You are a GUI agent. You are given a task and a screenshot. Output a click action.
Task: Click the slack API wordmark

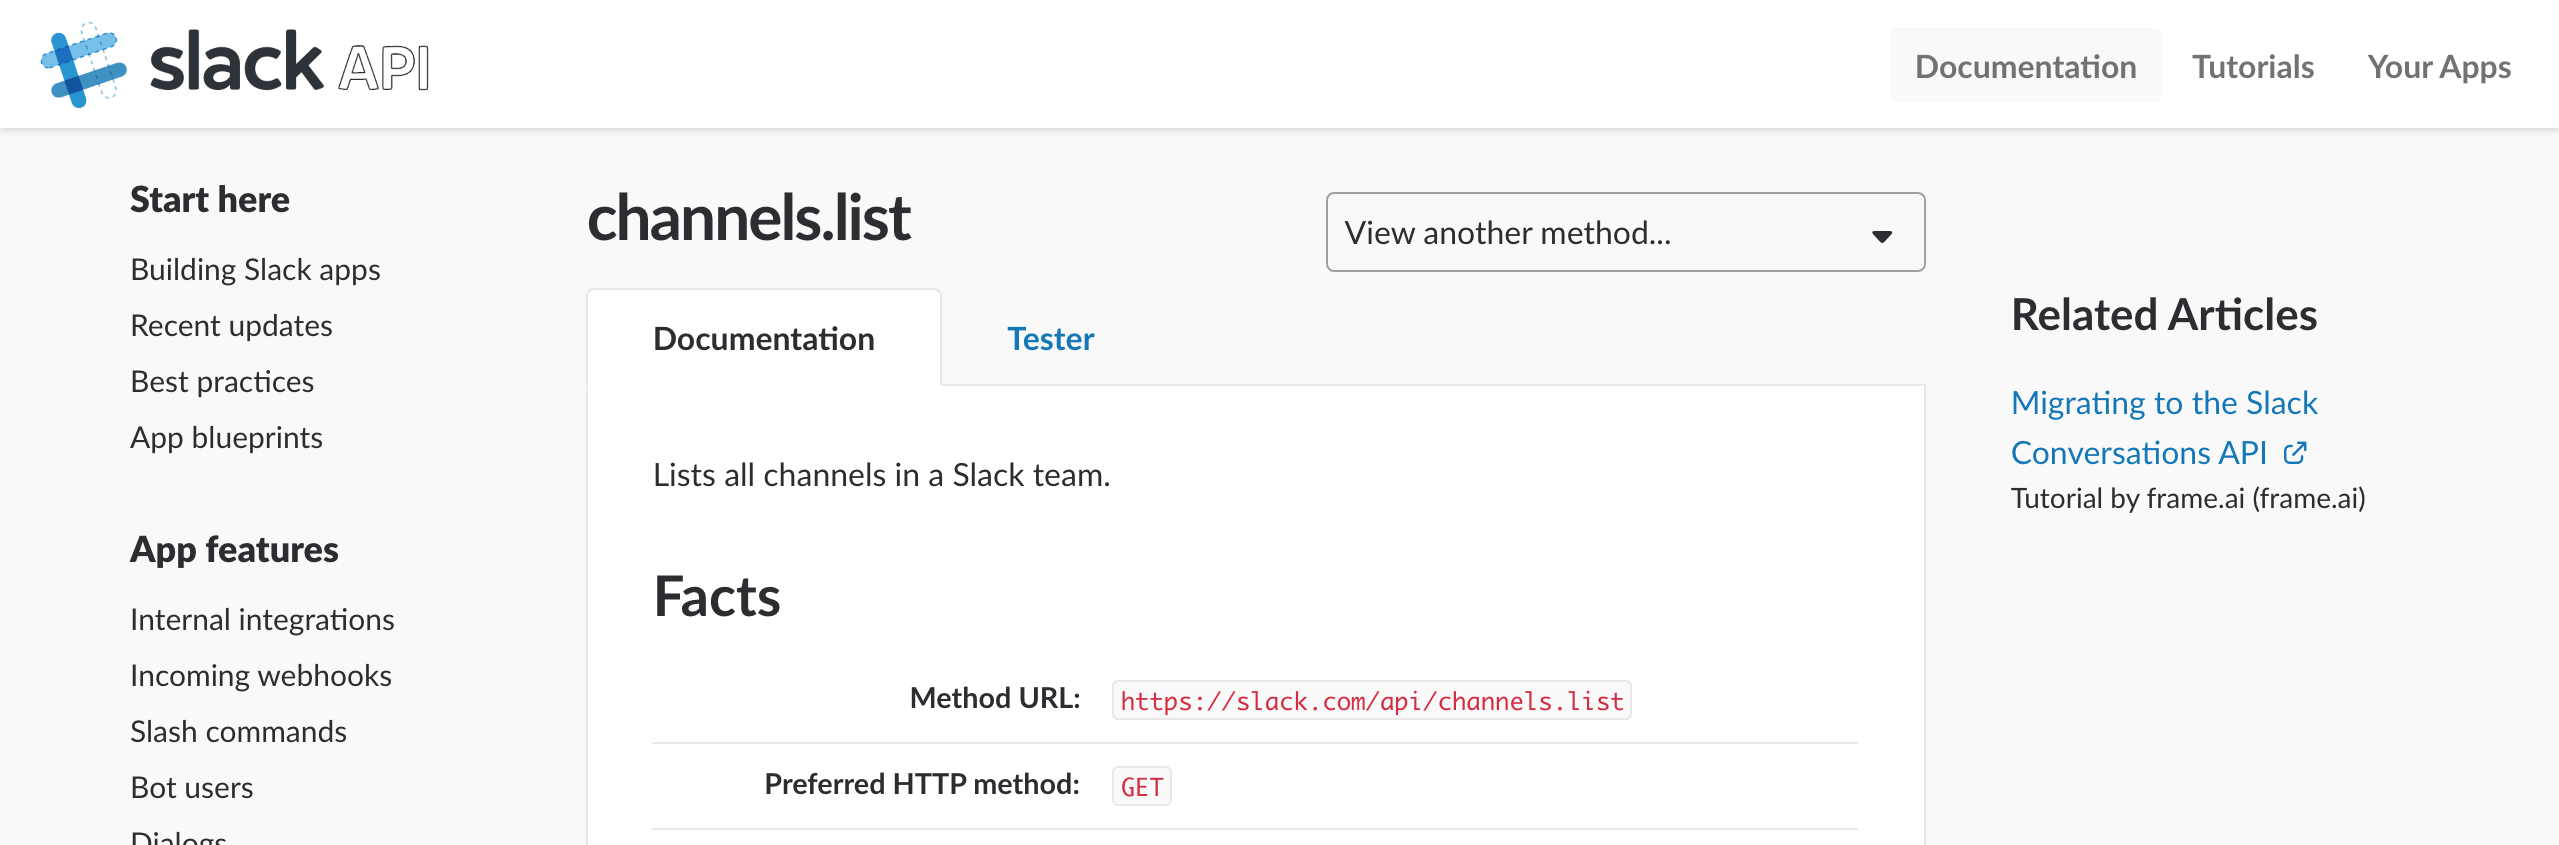(x=290, y=63)
